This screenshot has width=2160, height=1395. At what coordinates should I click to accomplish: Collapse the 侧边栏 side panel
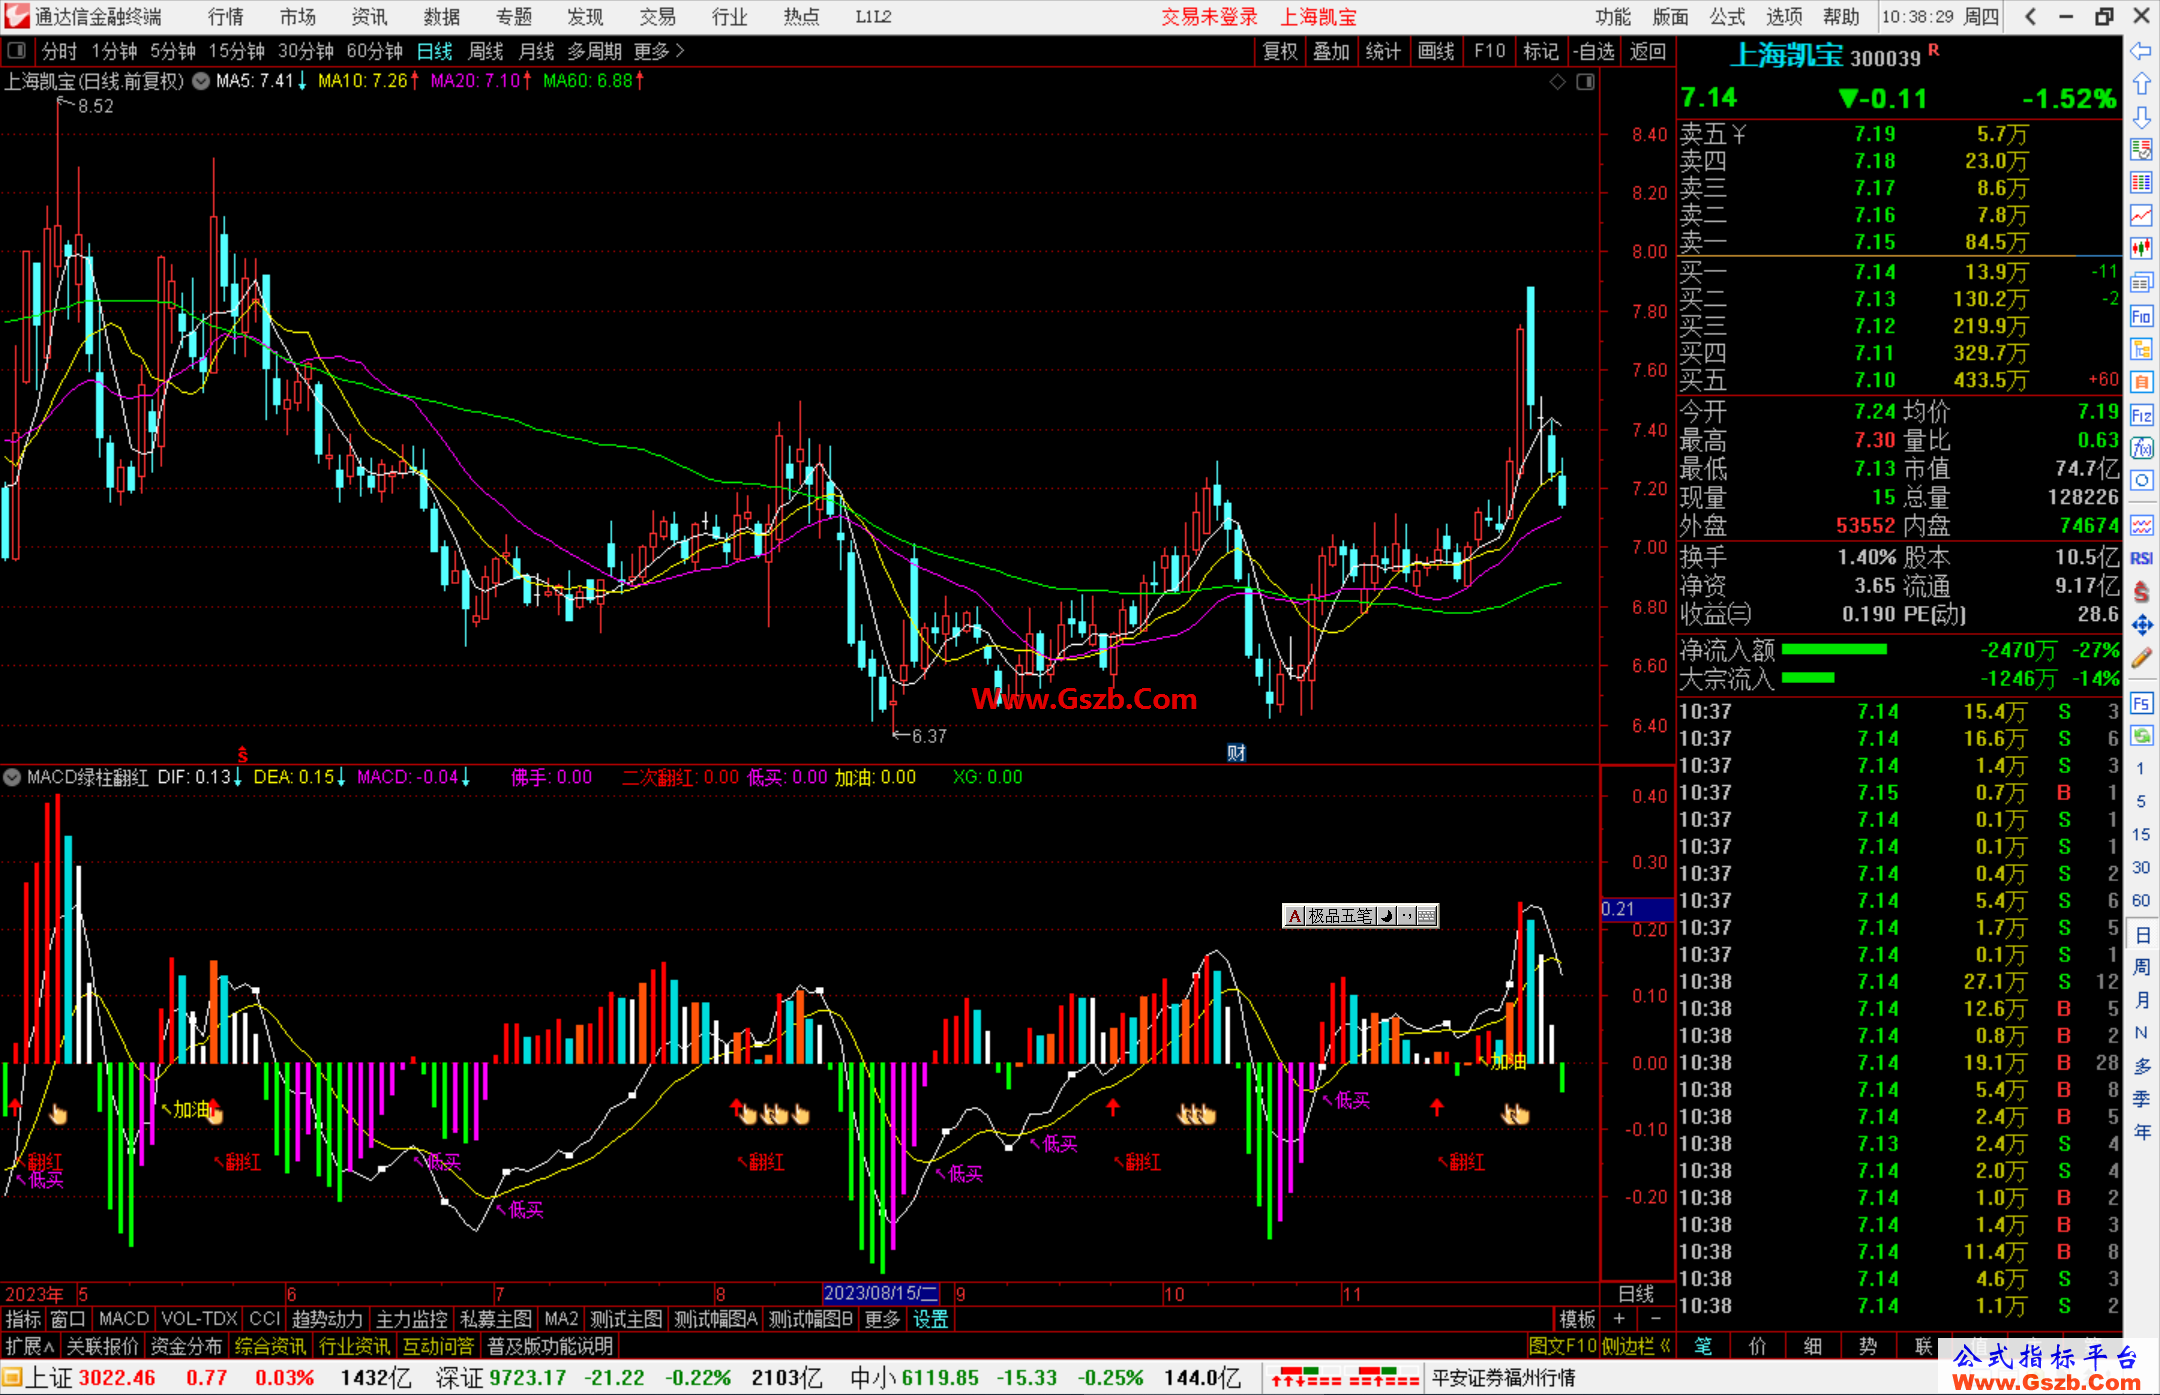click(1637, 1346)
